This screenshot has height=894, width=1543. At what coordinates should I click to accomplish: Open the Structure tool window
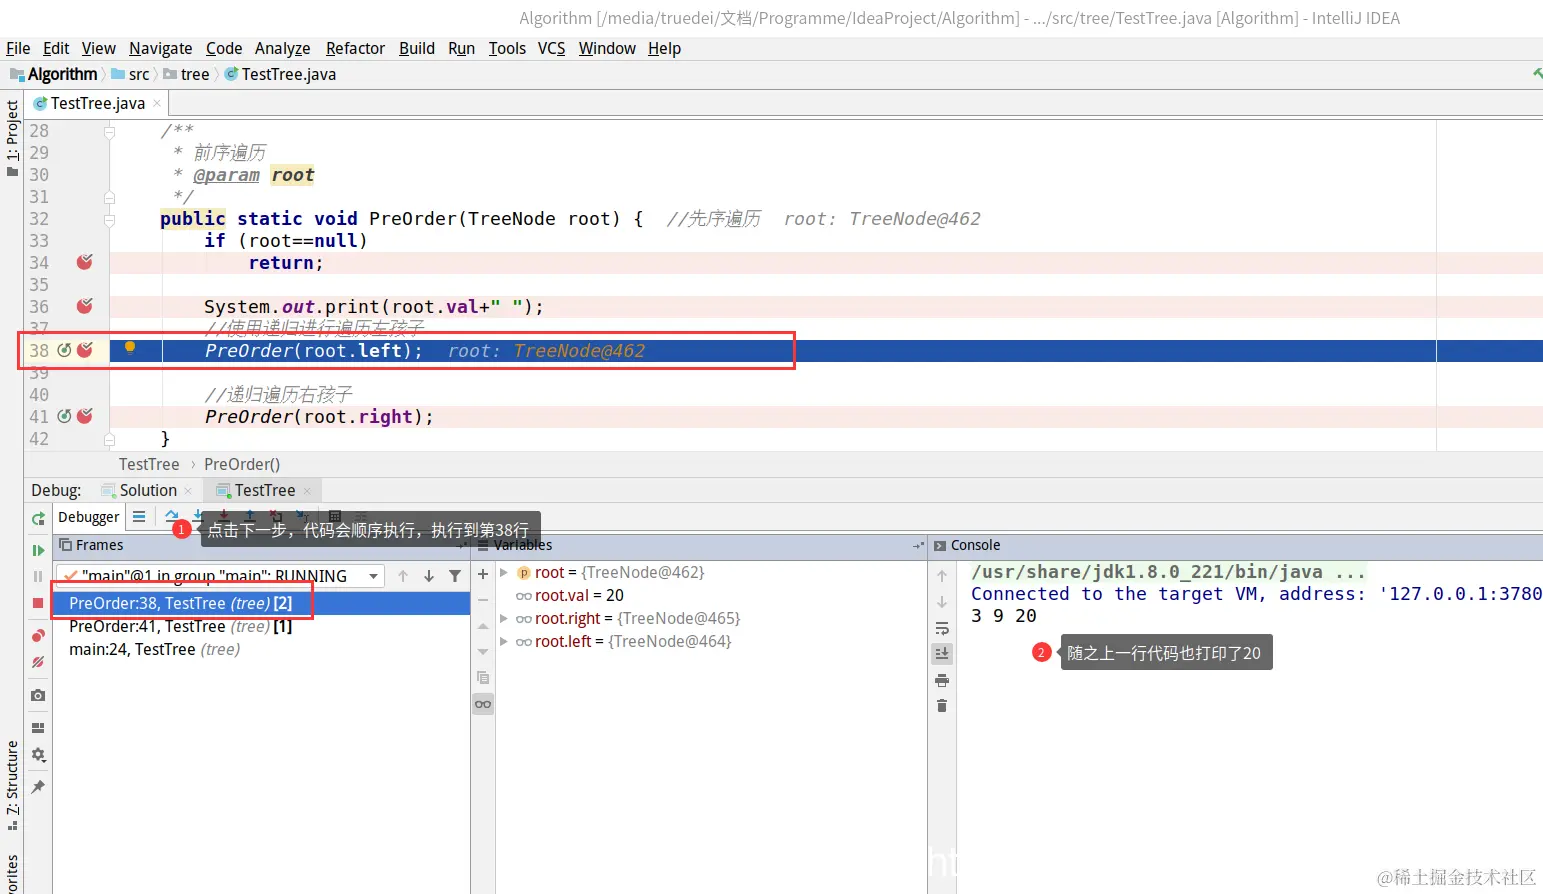(x=12, y=786)
